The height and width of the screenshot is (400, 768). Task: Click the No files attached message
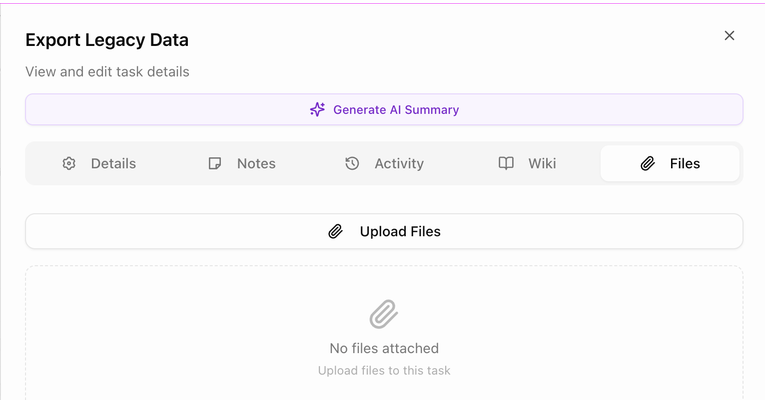(384, 348)
